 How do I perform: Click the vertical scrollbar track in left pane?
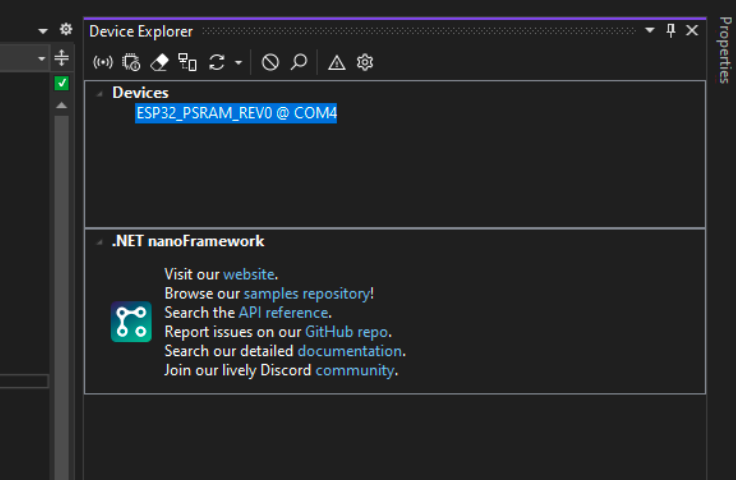(x=61, y=298)
